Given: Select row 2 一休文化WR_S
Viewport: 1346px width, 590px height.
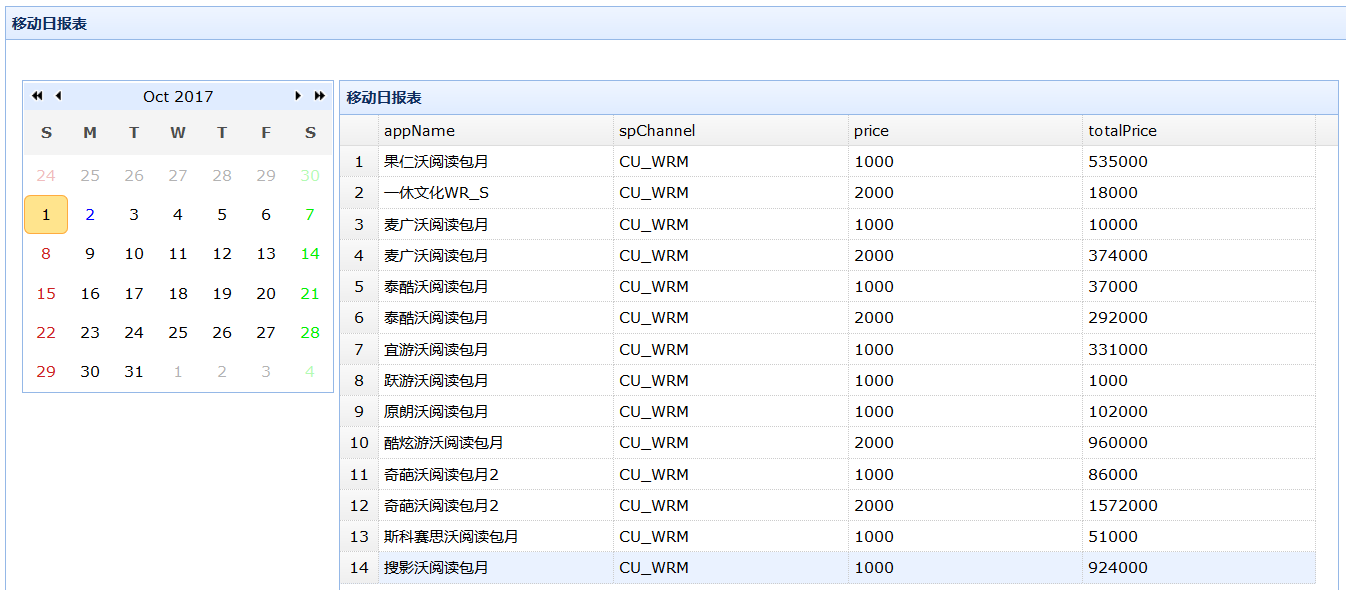Looking at the screenshot, I should pos(436,193).
